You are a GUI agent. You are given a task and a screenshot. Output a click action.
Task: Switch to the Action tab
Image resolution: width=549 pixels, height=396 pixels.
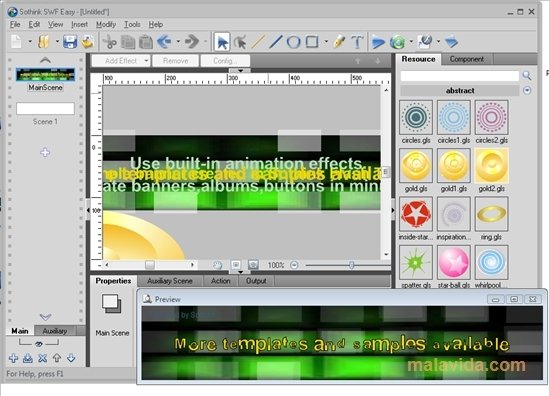tap(221, 281)
